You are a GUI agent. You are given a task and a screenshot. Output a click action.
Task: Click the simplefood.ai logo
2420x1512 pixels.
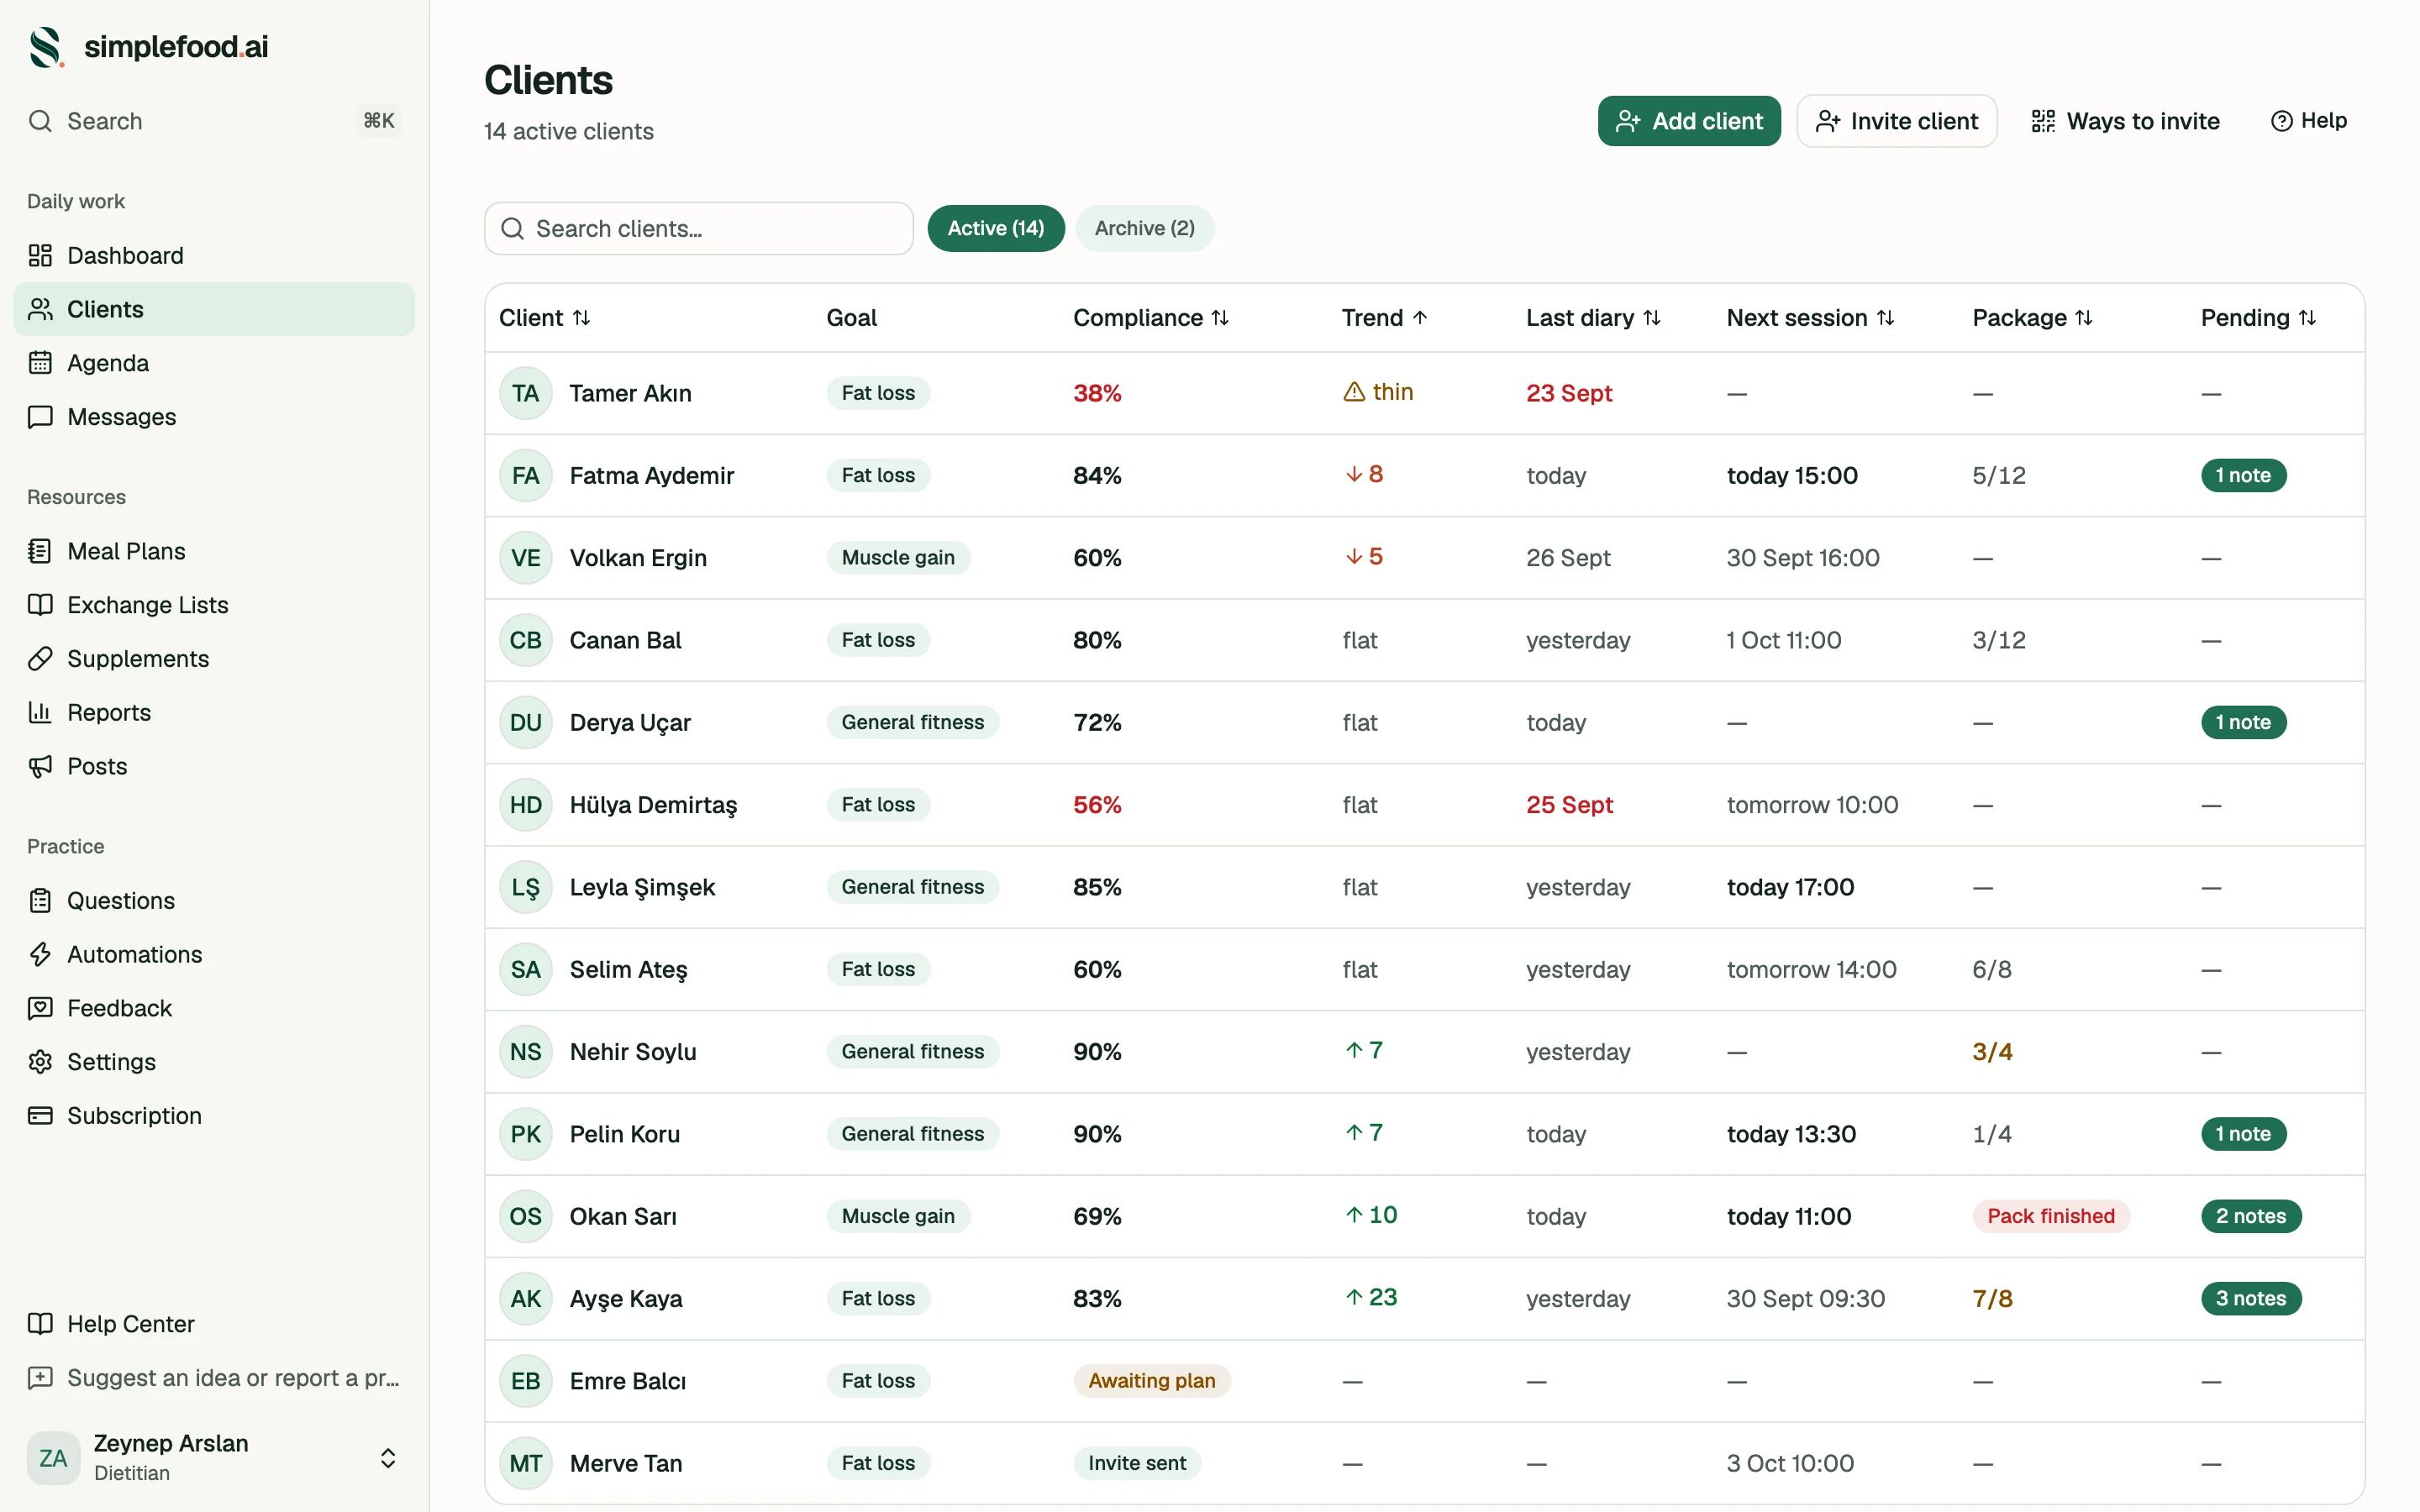(x=148, y=47)
